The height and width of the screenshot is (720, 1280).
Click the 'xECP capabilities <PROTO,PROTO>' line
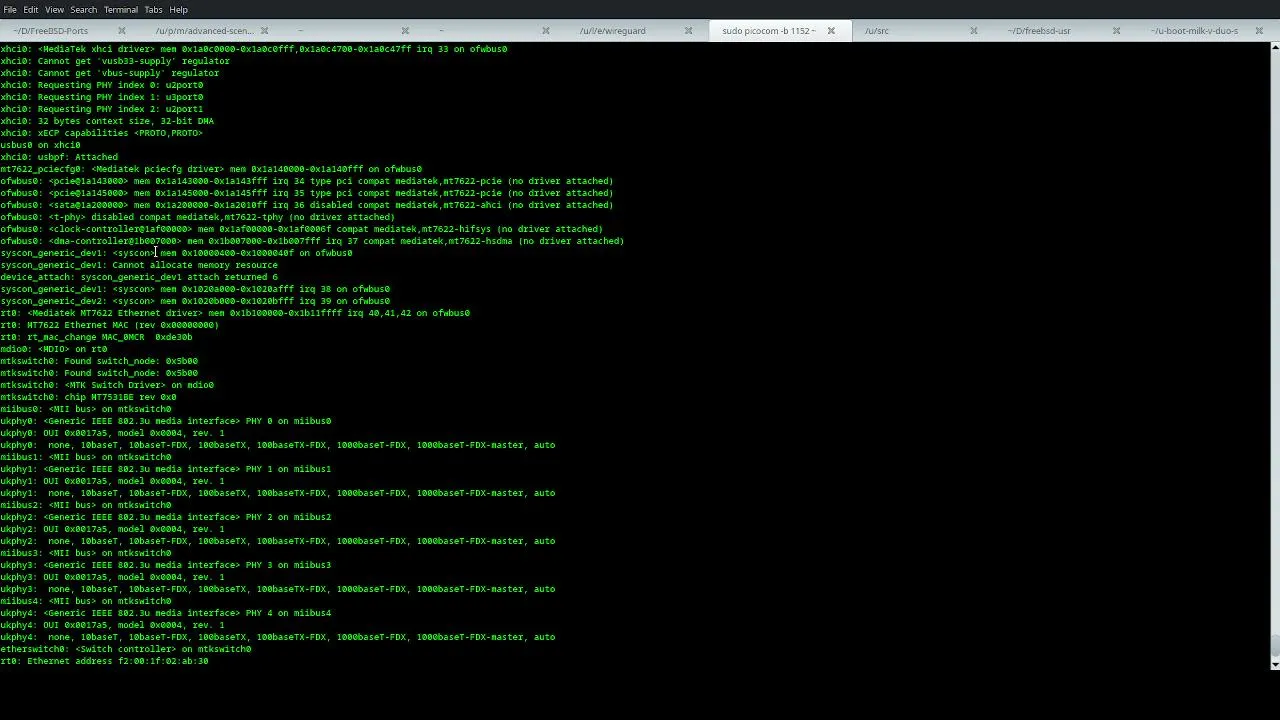(101, 133)
